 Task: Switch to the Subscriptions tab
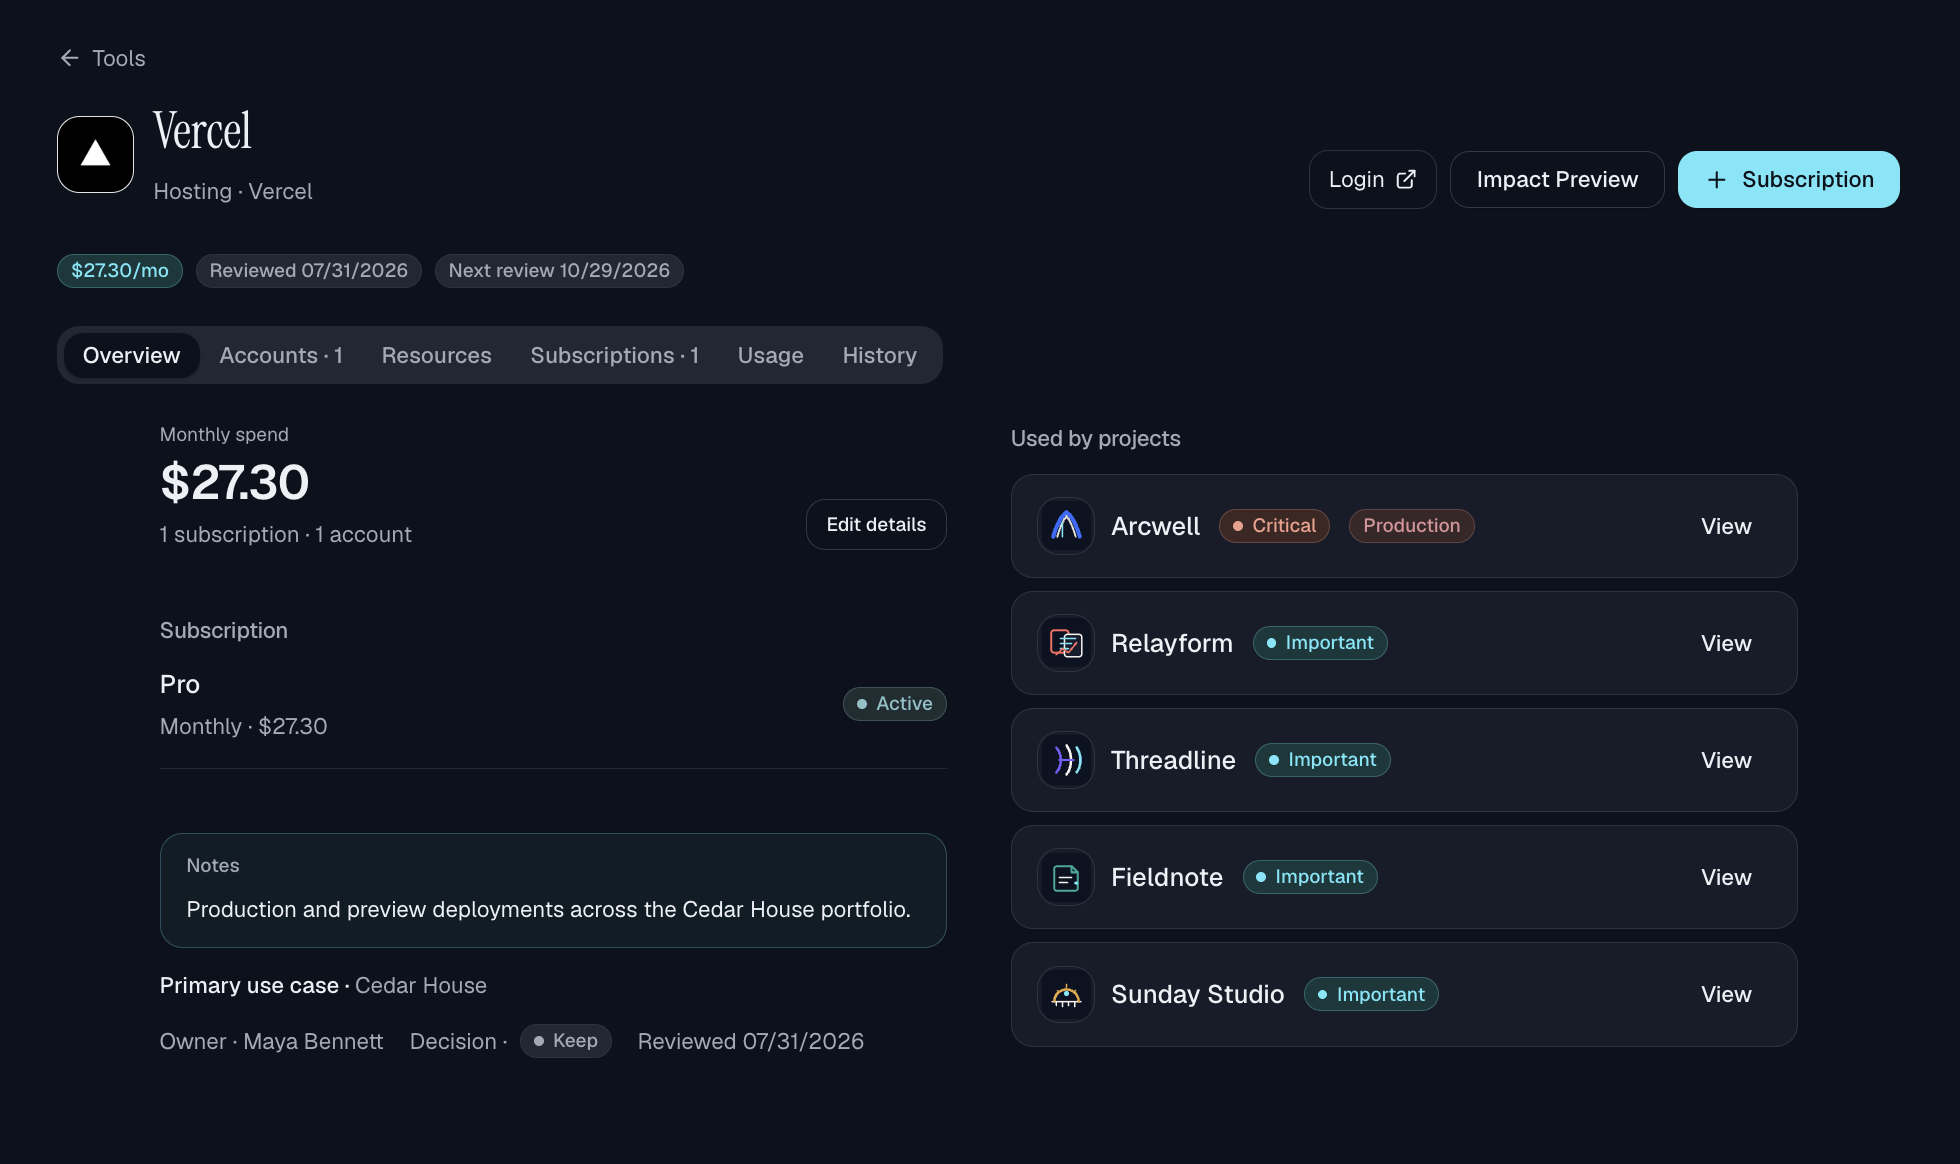(x=614, y=355)
